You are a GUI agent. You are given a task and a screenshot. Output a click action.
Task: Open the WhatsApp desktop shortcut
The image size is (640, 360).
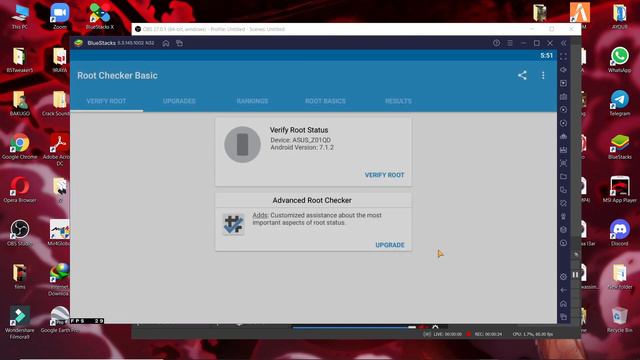[x=620, y=60]
